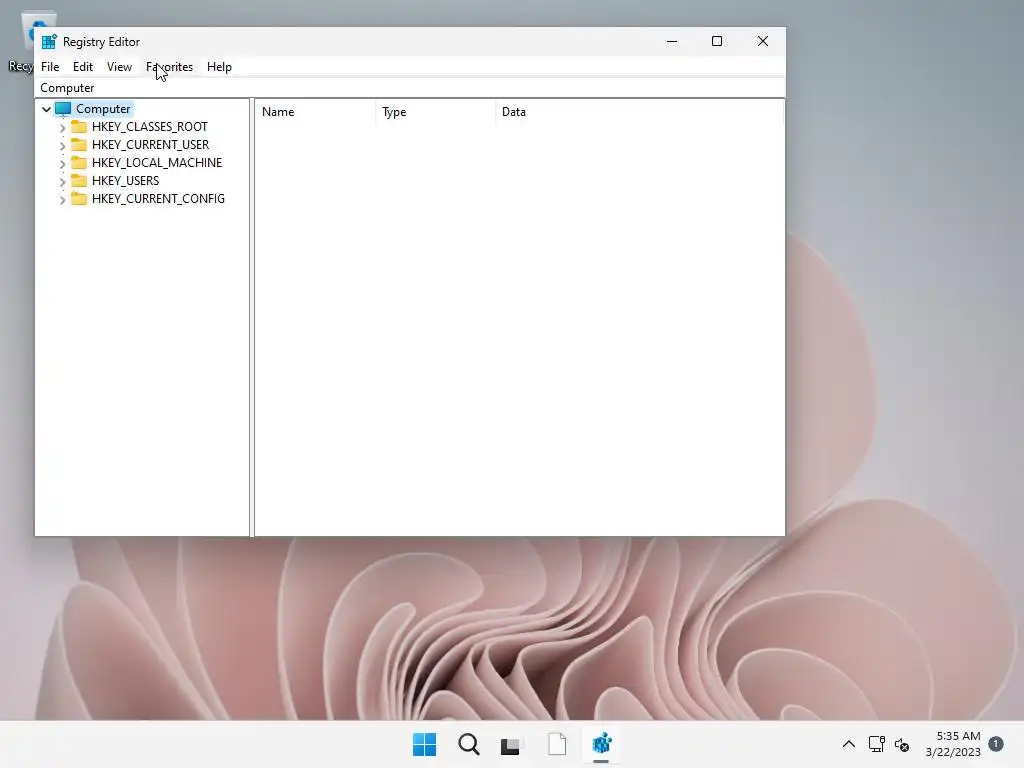Open the Edit menu

(83, 67)
